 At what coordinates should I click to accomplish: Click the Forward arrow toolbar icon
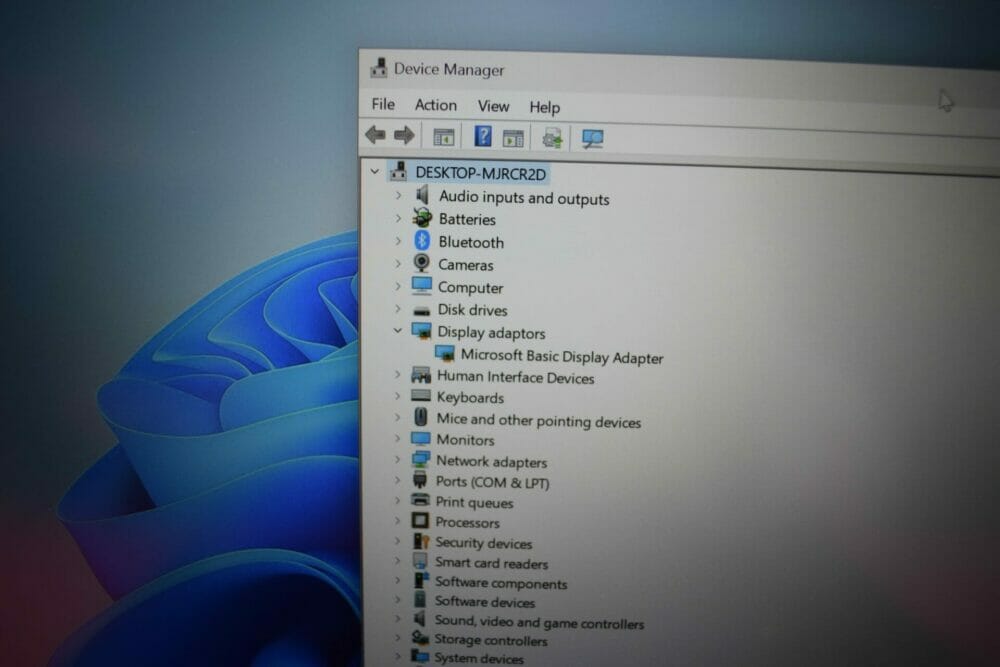(404, 135)
